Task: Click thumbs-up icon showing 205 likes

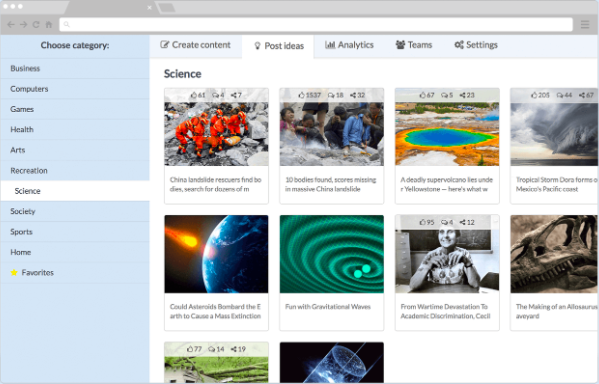Action: (x=534, y=95)
